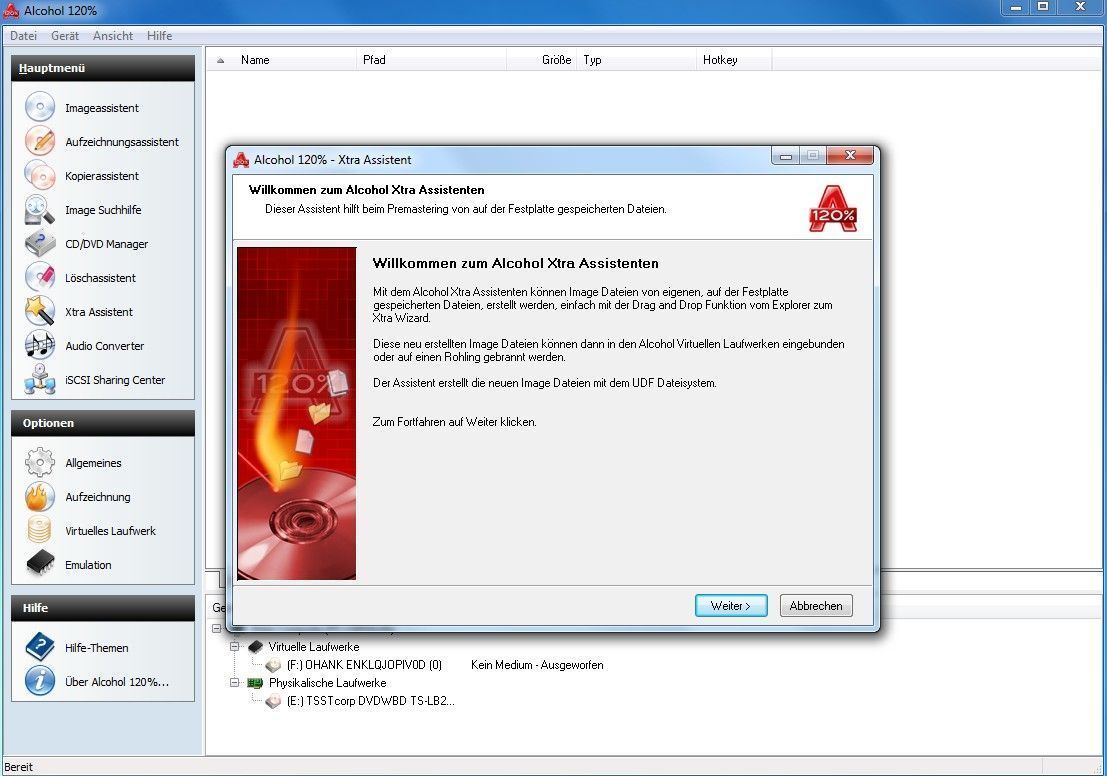This screenshot has width=1107, height=776.
Task: Collapse the Virtuelle Laufwerke tree node
Action: [234, 646]
